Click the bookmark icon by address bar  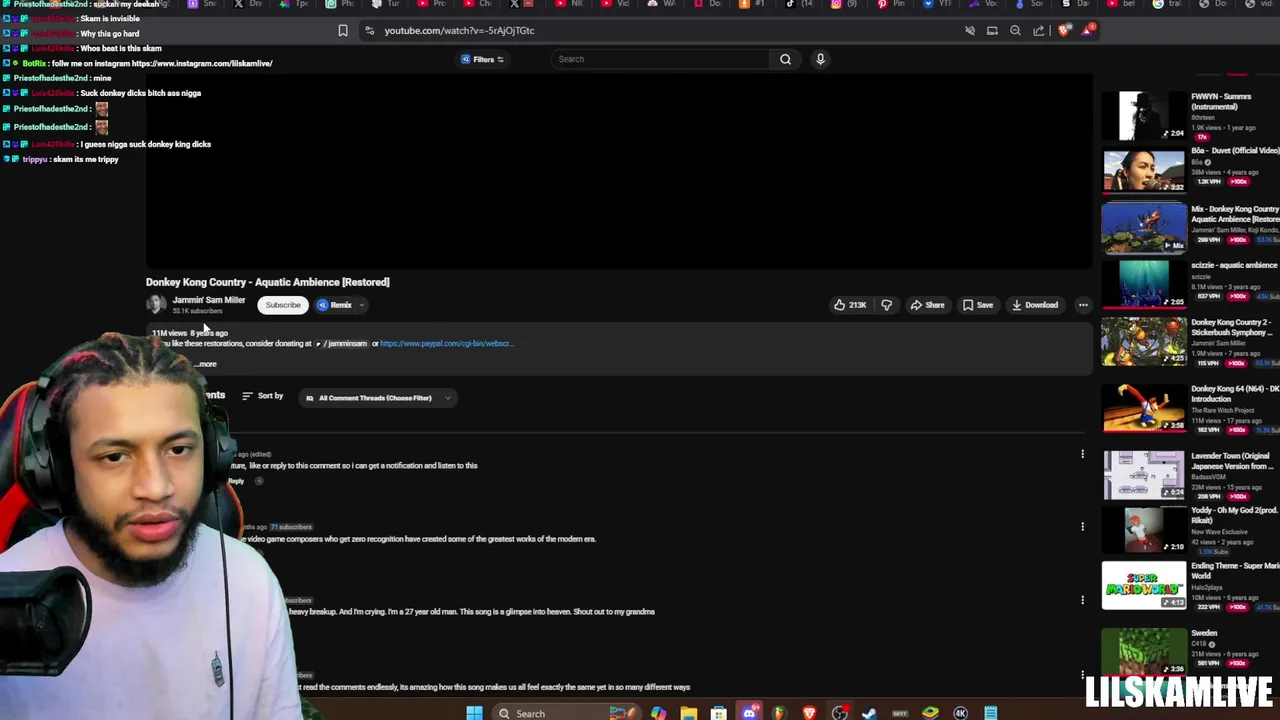(343, 30)
